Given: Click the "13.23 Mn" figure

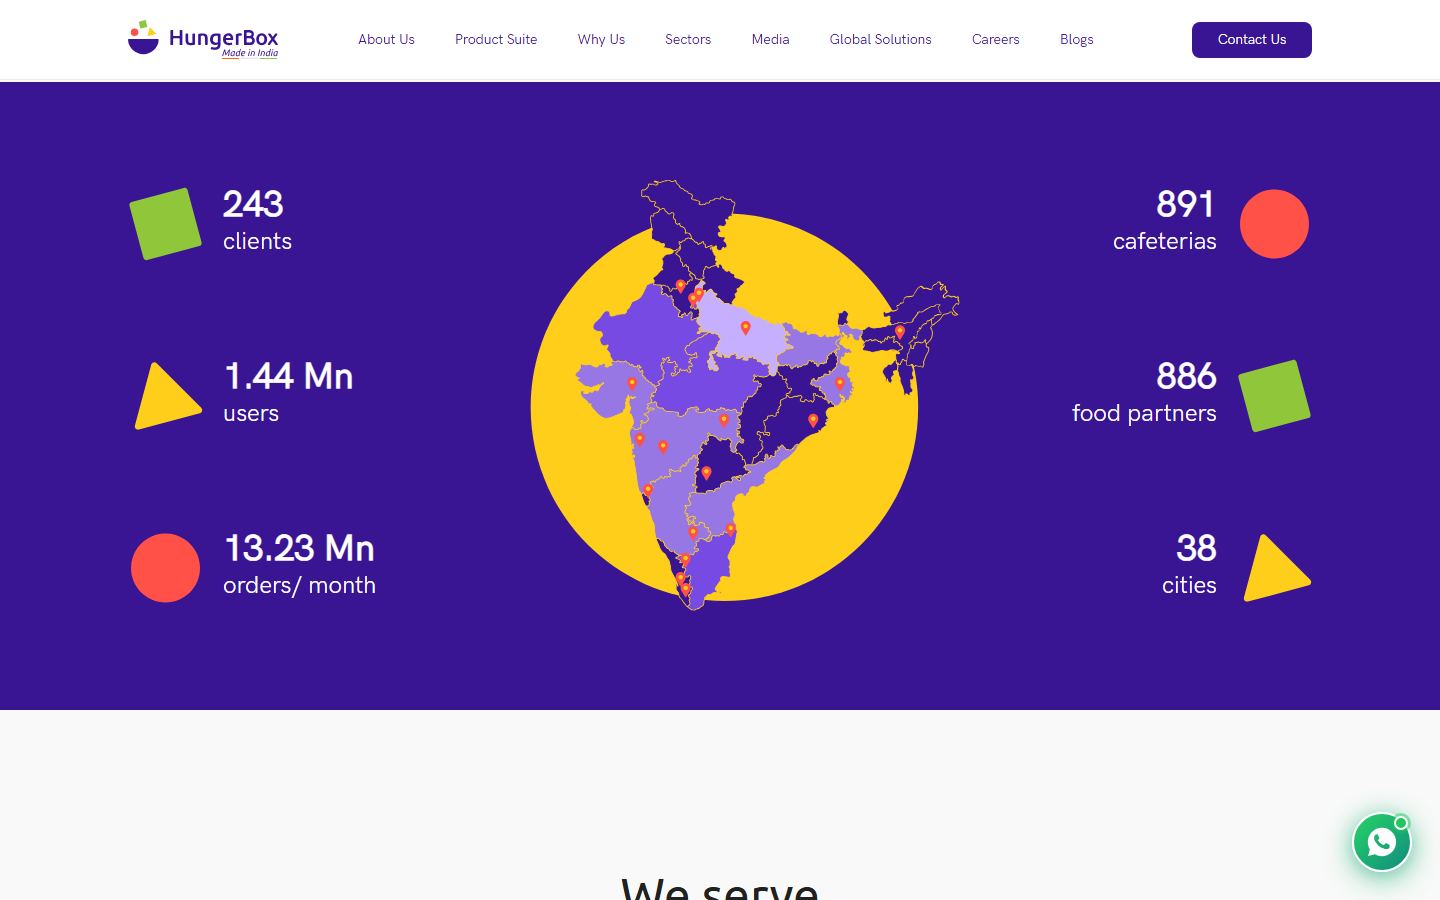Looking at the screenshot, I should pos(299,548).
